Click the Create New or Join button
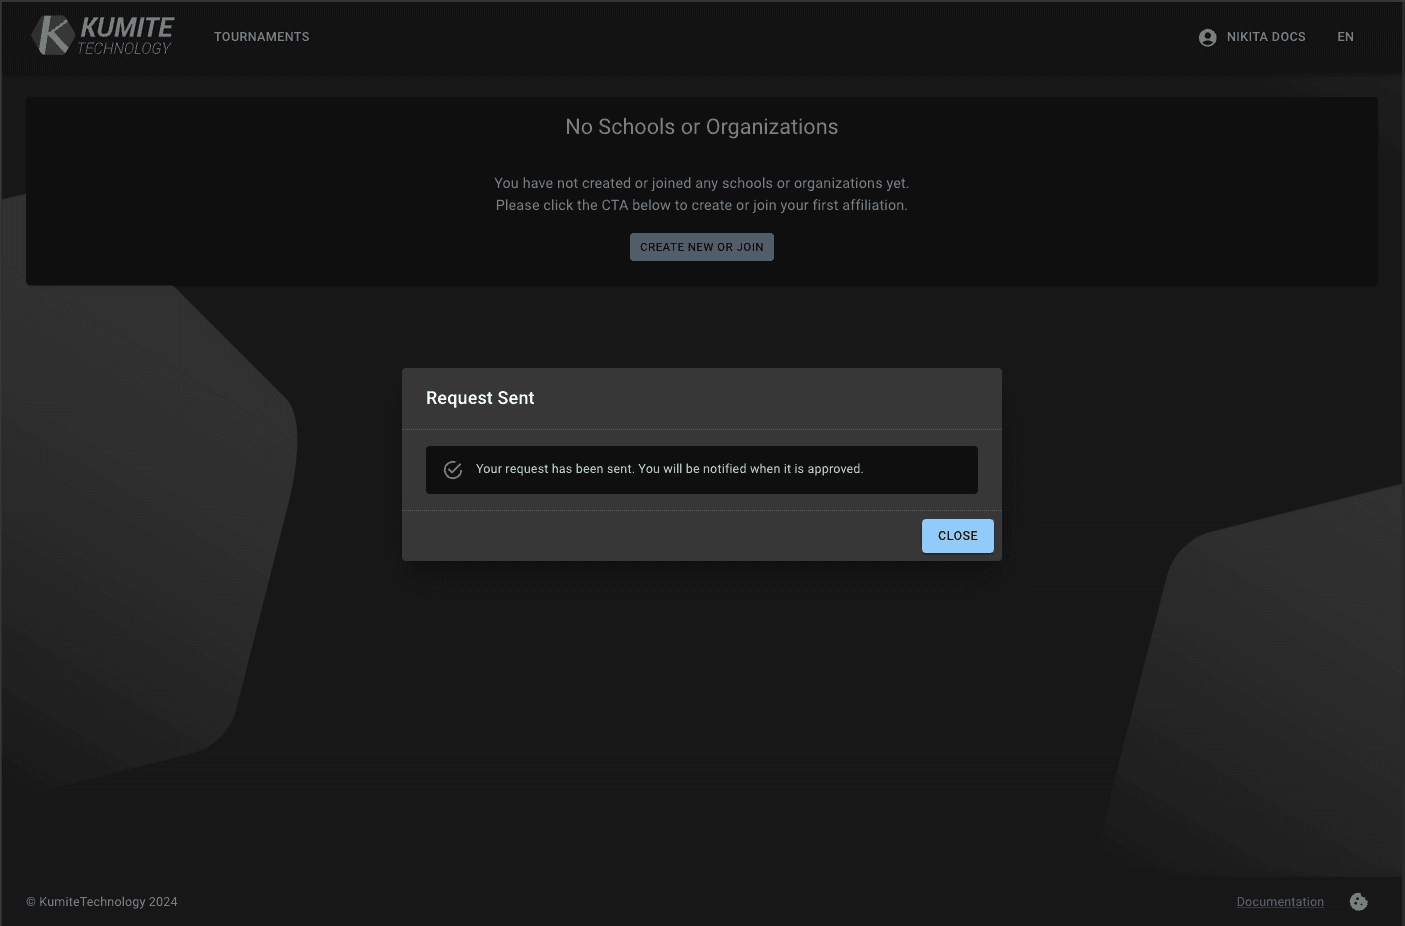1405x926 pixels. (x=701, y=247)
